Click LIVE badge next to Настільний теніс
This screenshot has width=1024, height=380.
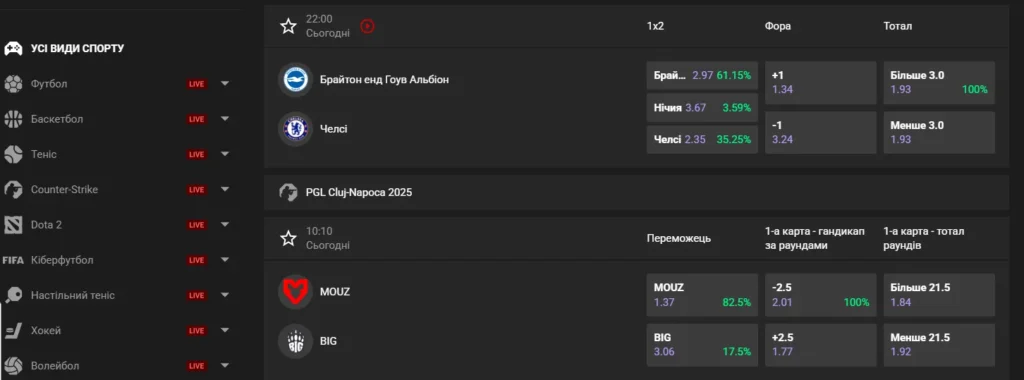tap(197, 295)
